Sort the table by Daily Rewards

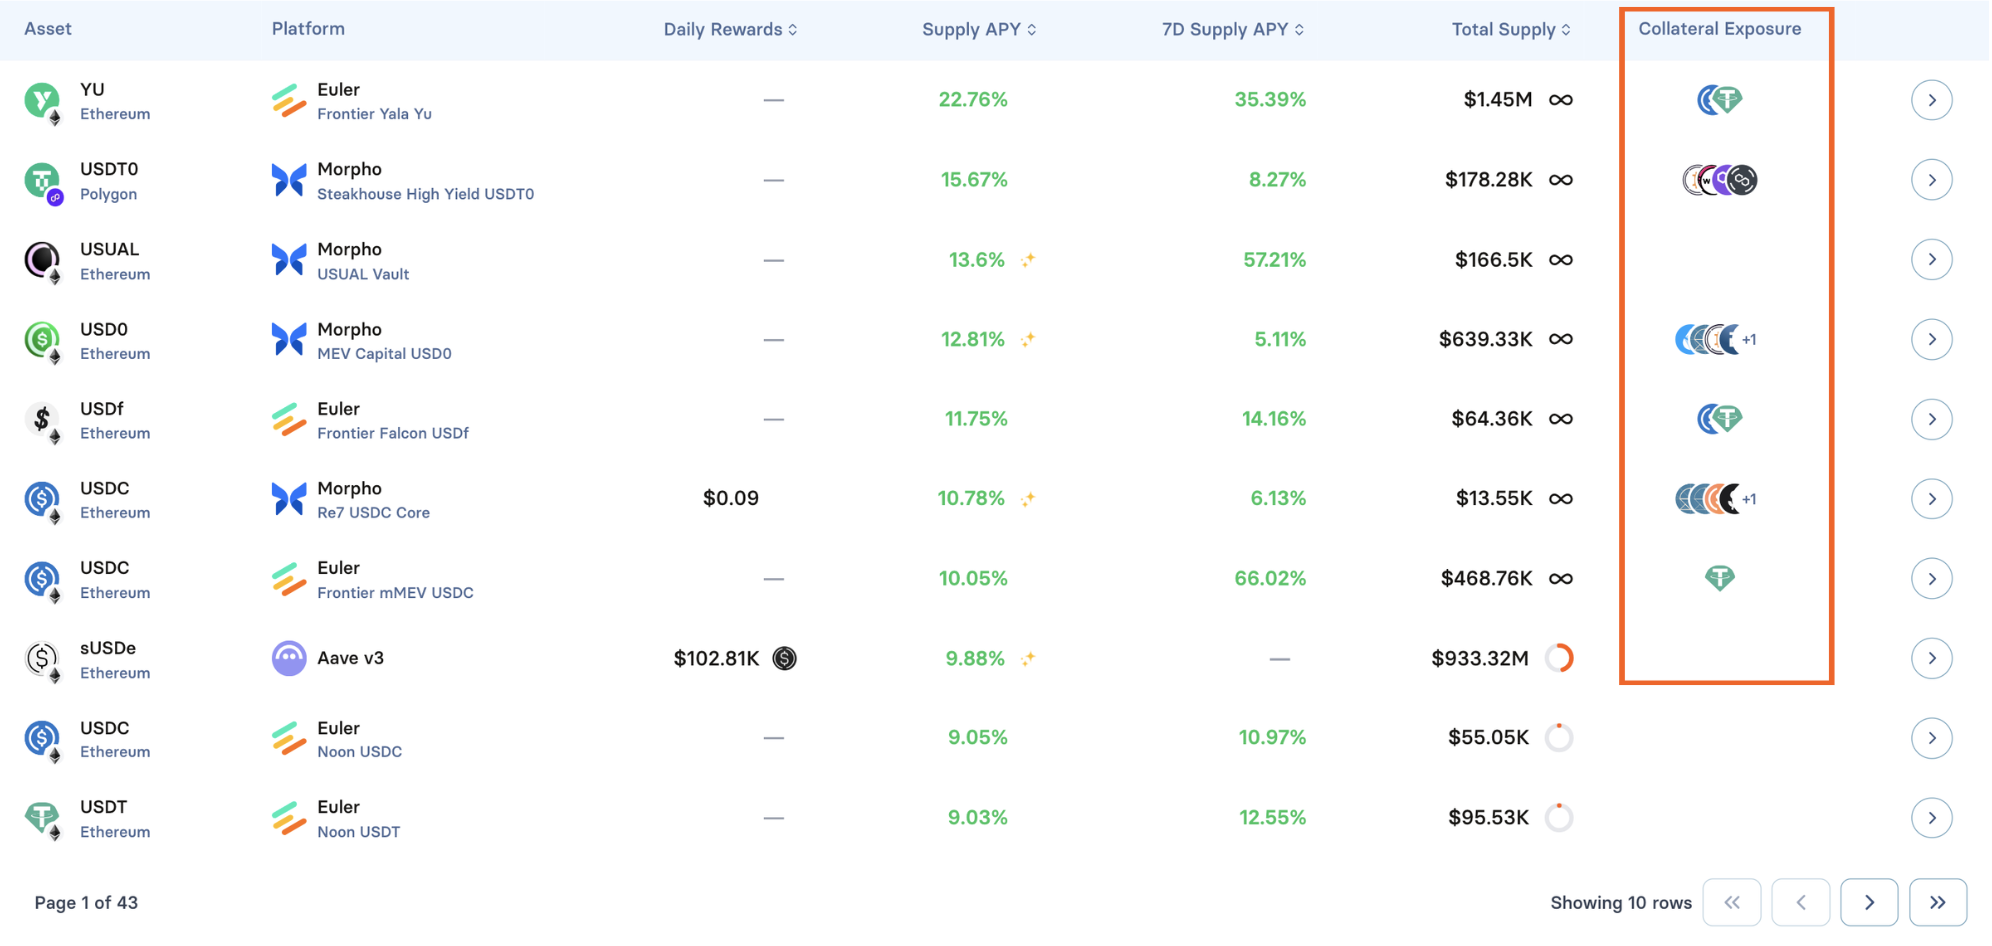(730, 30)
